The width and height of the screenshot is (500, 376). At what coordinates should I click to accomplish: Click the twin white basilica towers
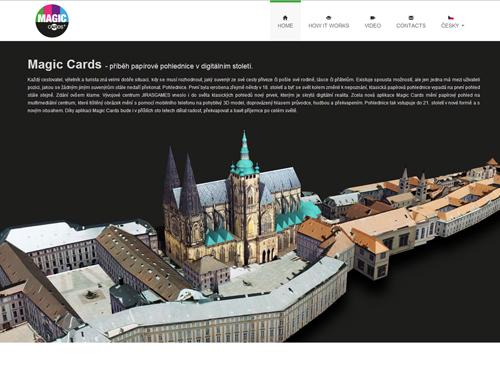tap(413, 182)
